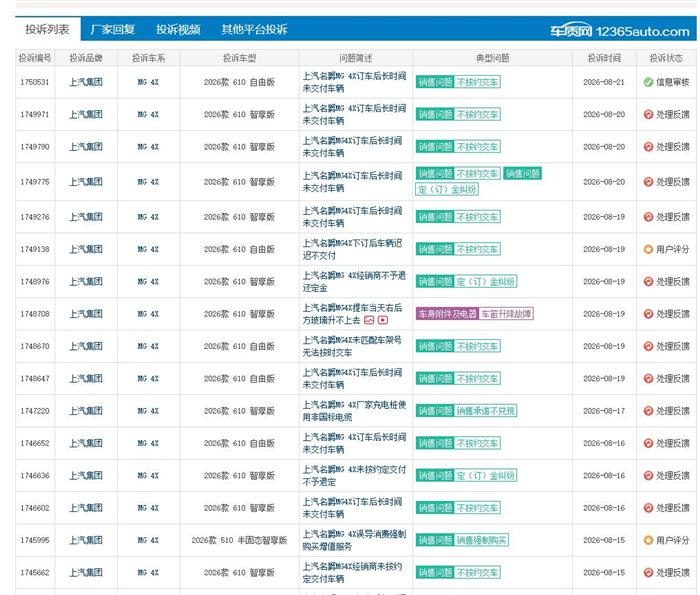The image size is (700, 595).
Task: Open the 投诉列表 tab
Action: click(x=47, y=29)
